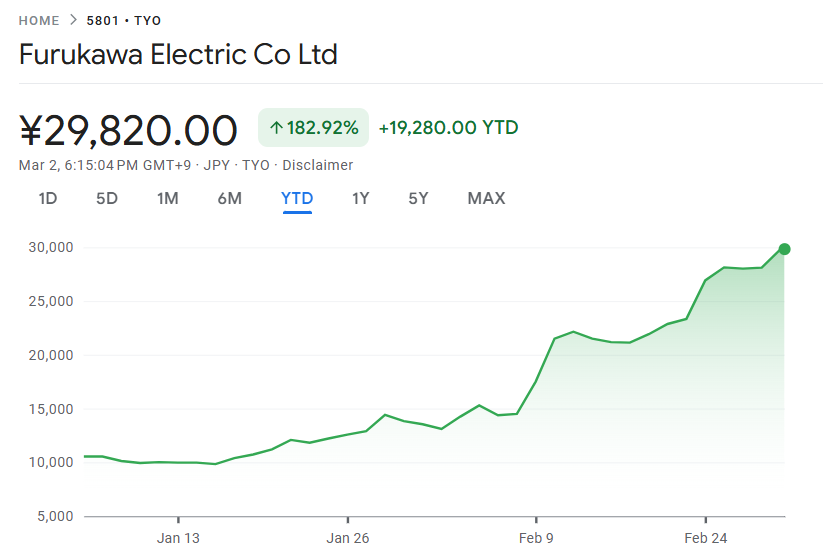This screenshot has height=553, width=823.
Task: Click the +19,280.00 YTD change text
Action: click(448, 128)
